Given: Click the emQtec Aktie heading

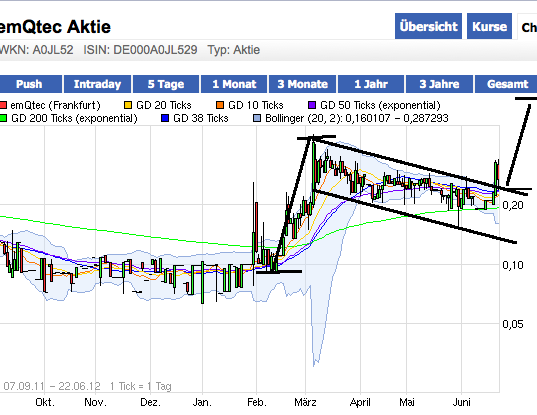Looking at the screenshot, I should pos(55,27).
